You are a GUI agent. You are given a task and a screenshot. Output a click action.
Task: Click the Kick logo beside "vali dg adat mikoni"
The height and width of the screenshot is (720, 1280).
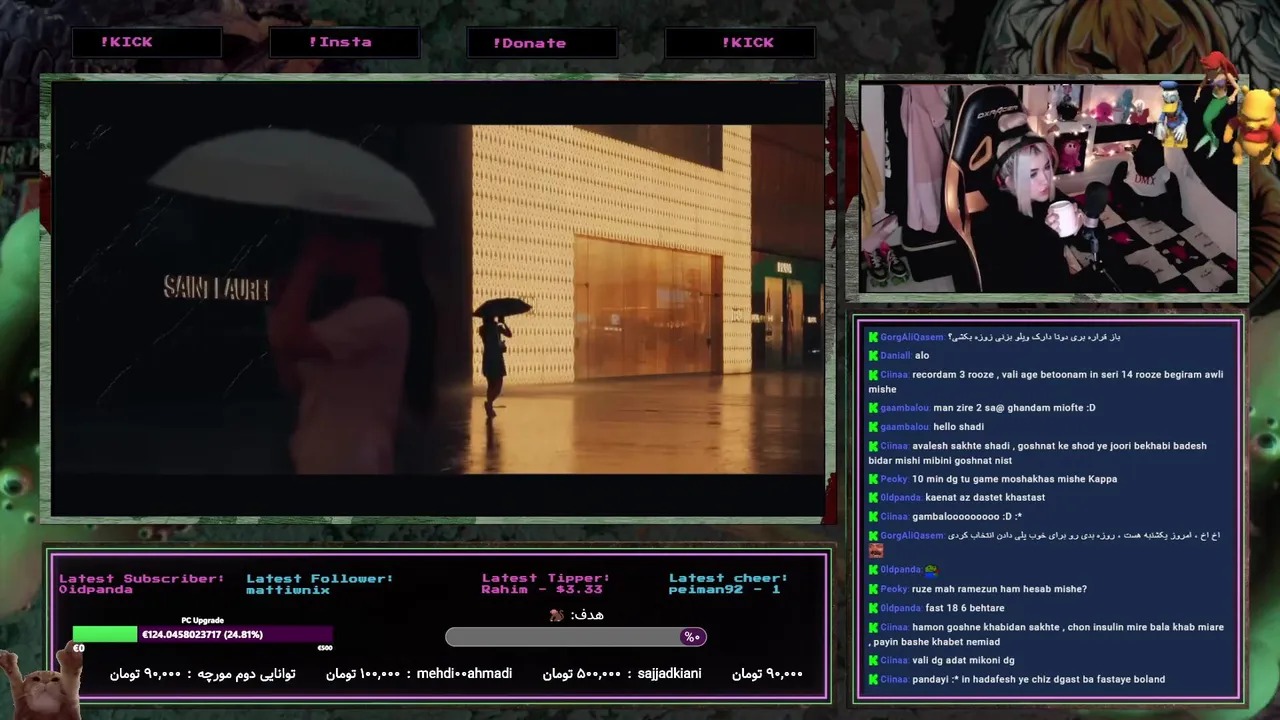pos(873,660)
